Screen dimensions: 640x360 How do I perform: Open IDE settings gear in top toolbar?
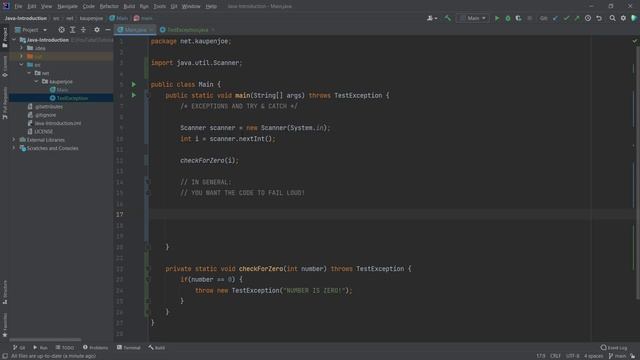[623, 18]
